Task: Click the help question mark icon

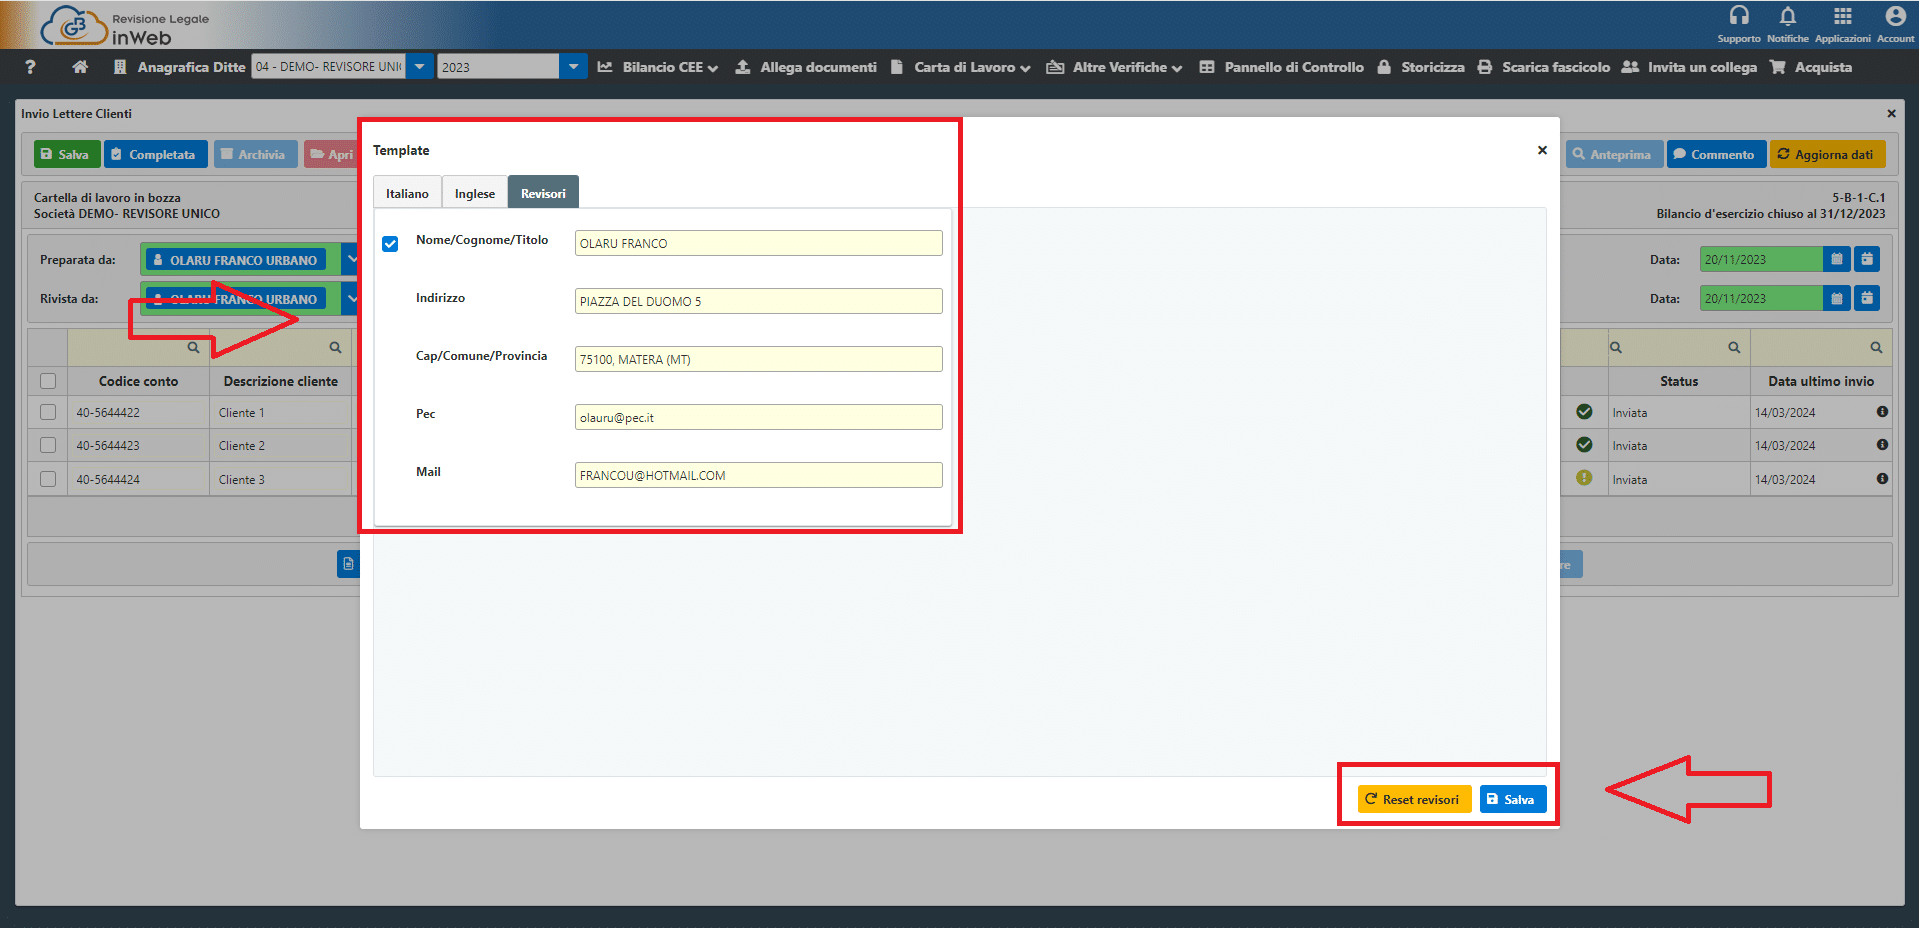Action: [x=30, y=67]
